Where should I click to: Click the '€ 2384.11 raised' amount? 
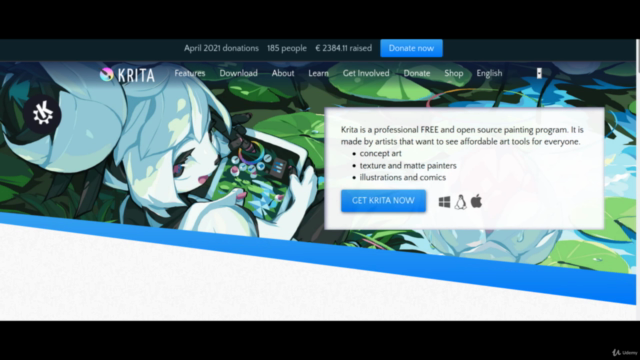pos(343,48)
